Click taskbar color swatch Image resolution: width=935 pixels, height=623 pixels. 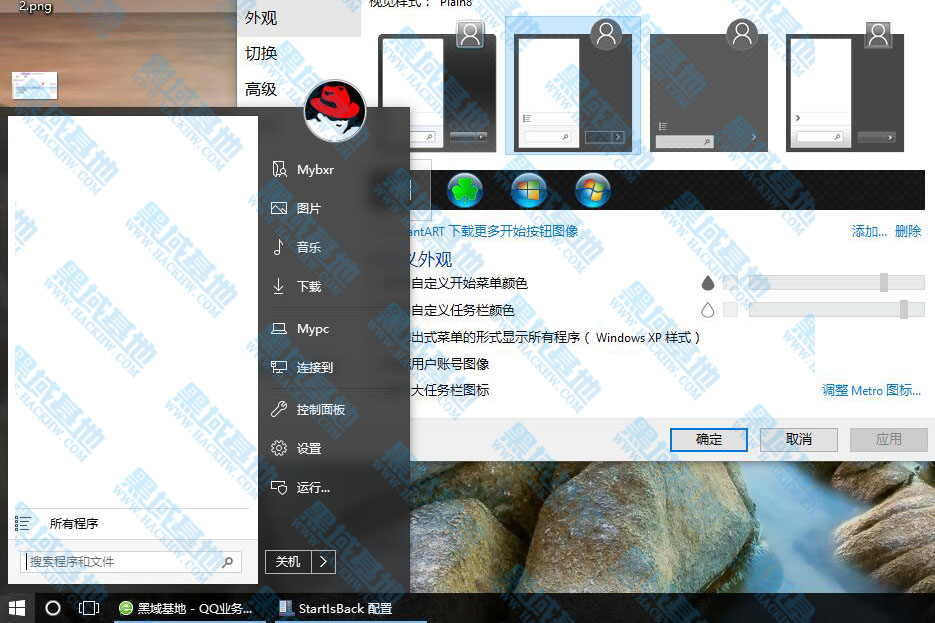click(x=730, y=309)
